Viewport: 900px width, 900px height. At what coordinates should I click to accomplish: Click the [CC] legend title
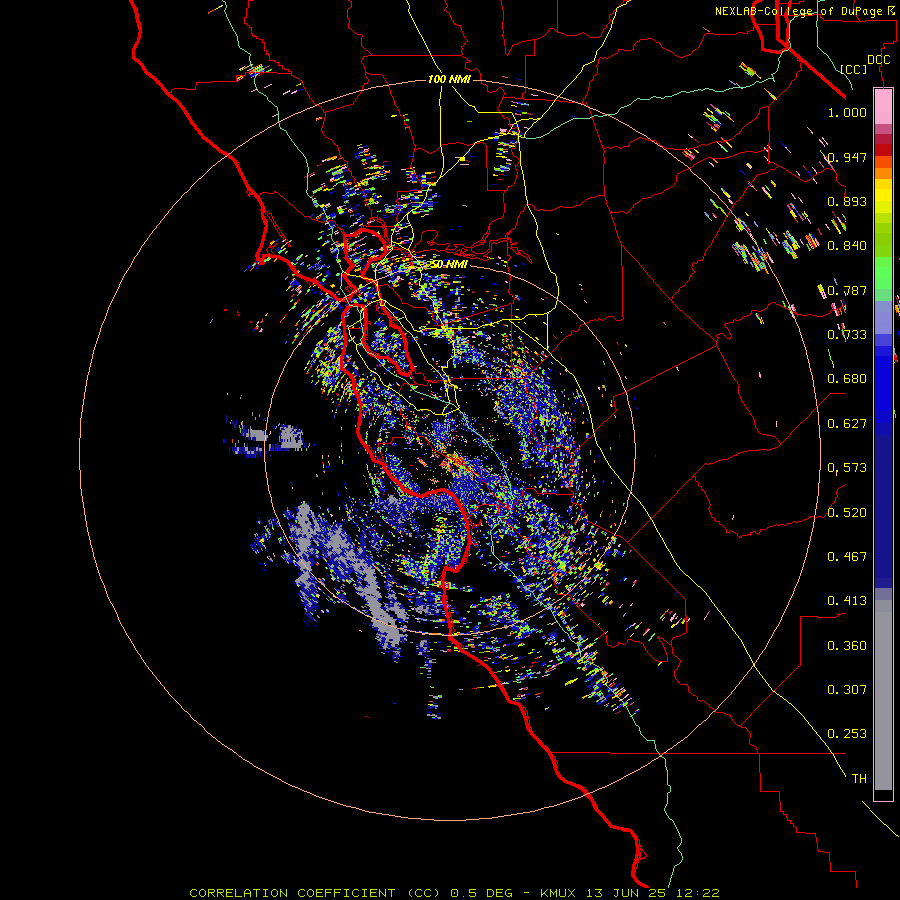[x=854, y=69]
